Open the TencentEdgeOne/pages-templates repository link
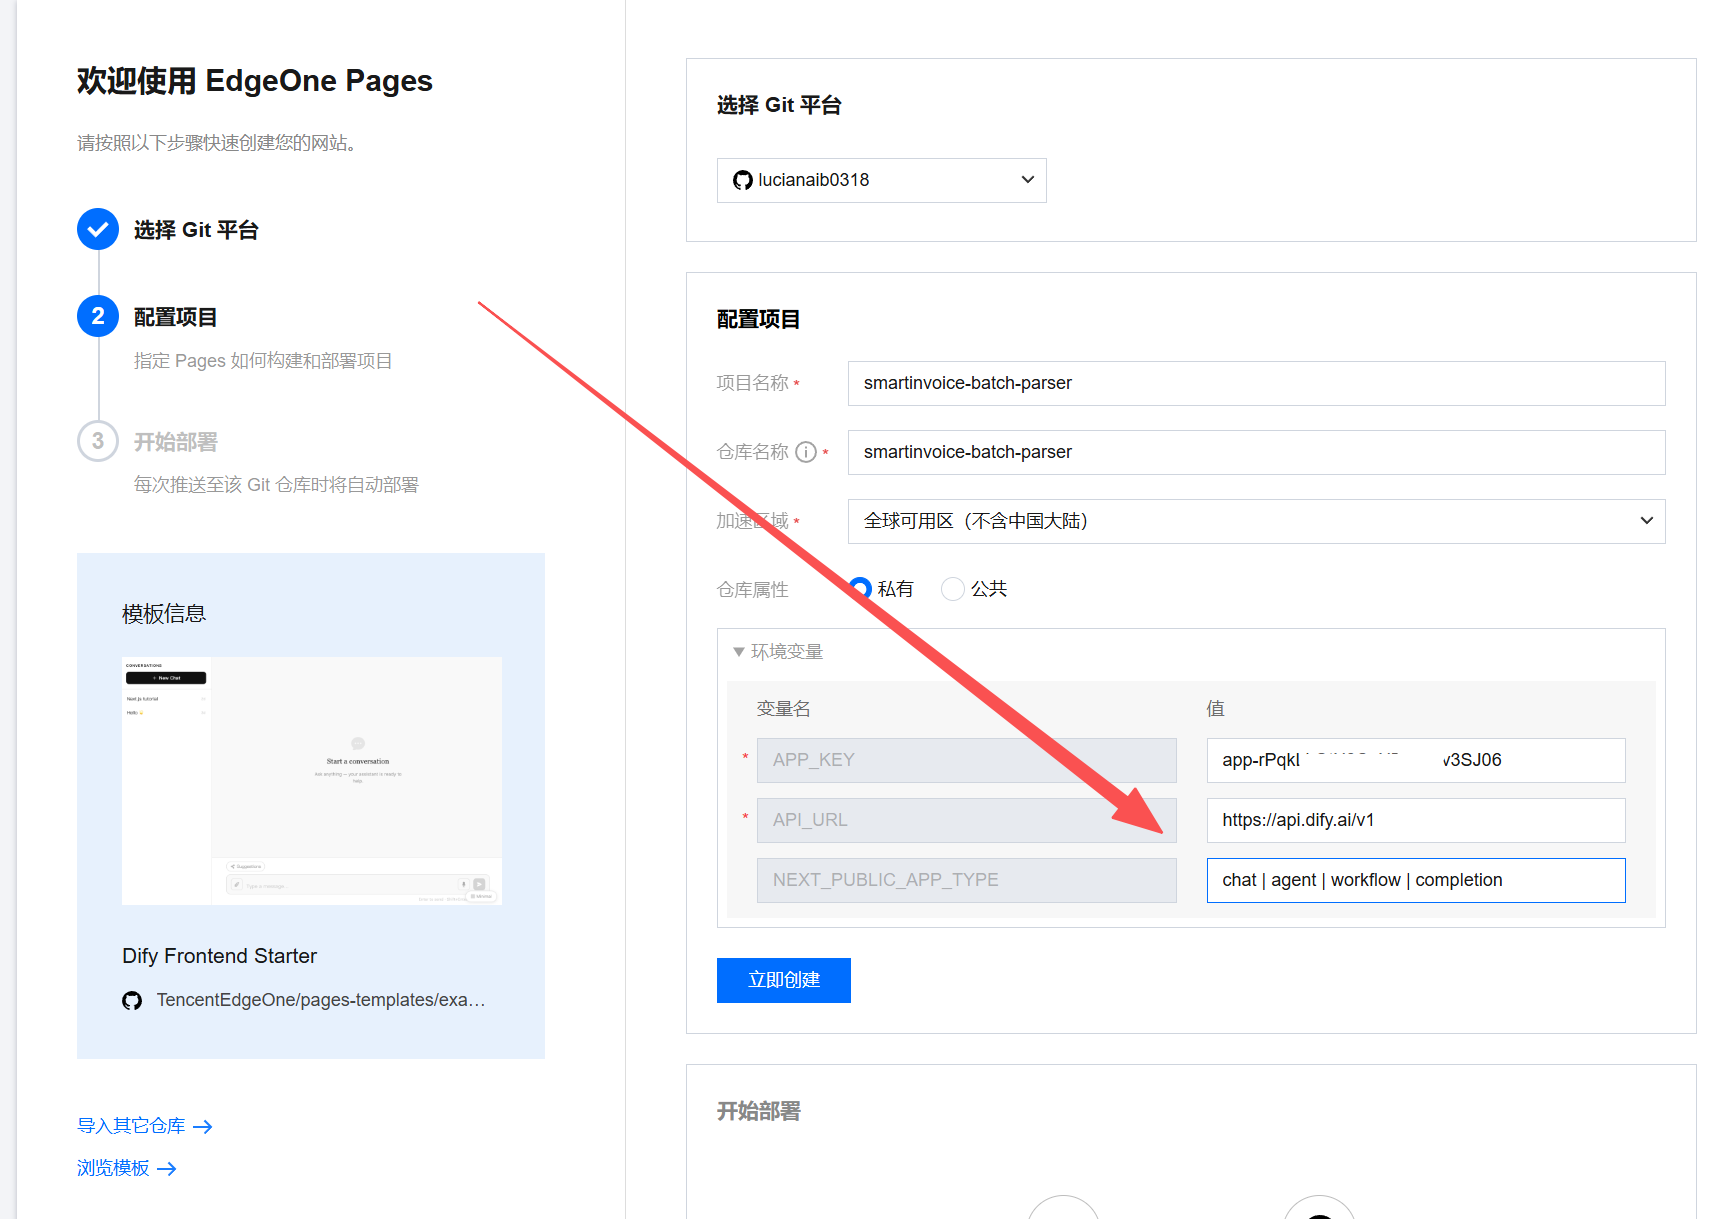The image size is (1735, 1219). (321, 1000)
